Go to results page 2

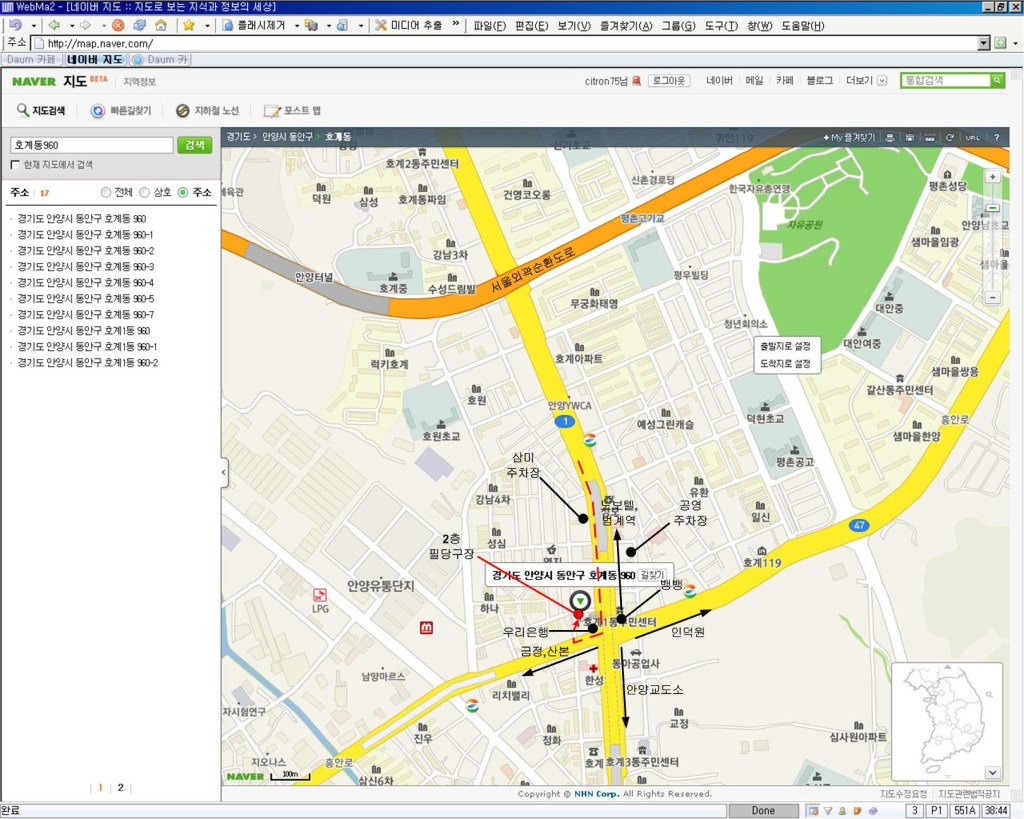120,787
